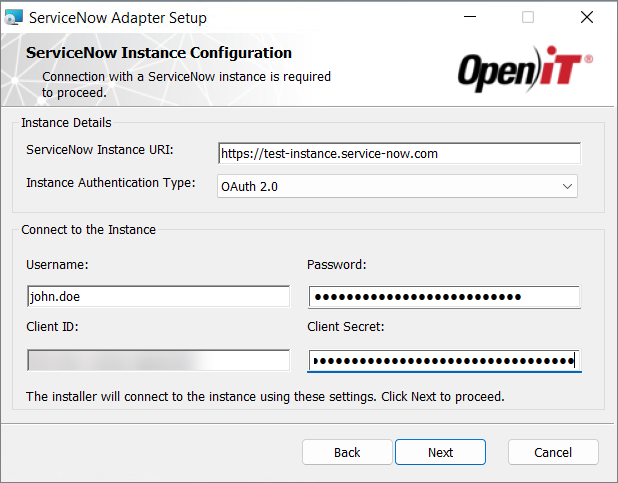The width and height of the screenshot is (618, 483).
Task: Click the Open iT logo
Action: point(525,69)
